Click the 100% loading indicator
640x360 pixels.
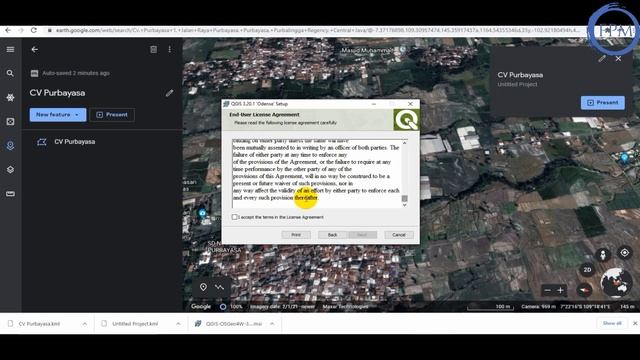[x=231, y=307]
